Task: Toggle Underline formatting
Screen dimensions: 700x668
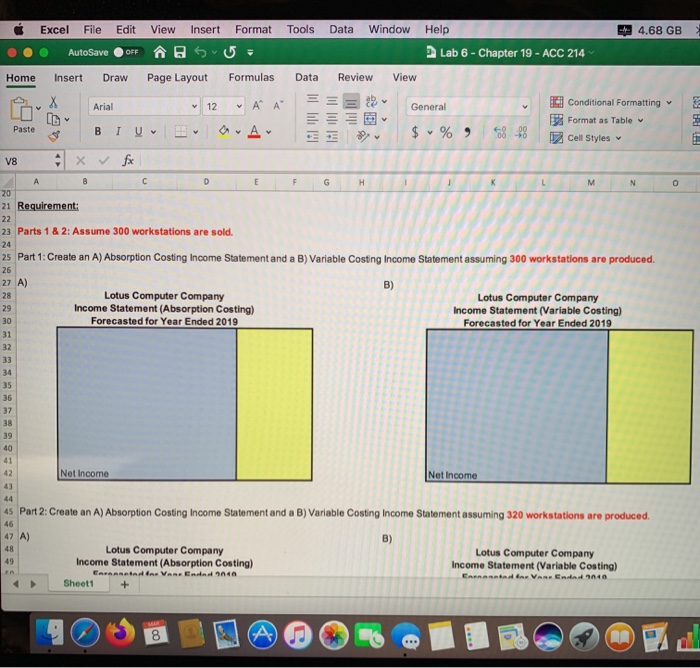Action: coord(139,131)
